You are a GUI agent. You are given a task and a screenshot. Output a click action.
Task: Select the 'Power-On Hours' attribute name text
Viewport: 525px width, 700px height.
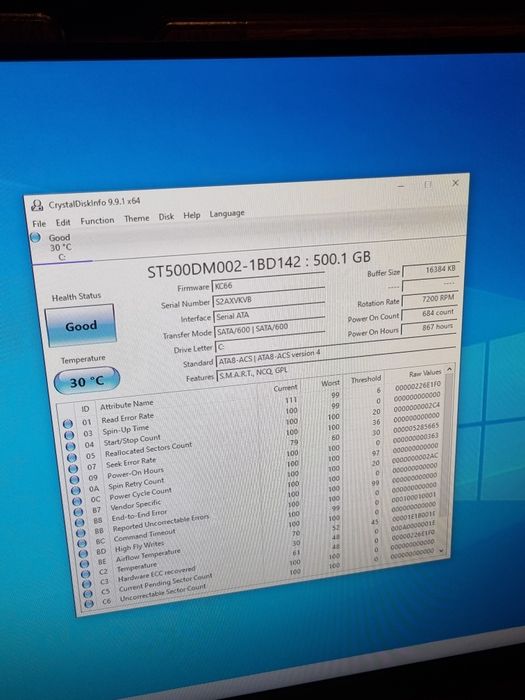(135, 474)
